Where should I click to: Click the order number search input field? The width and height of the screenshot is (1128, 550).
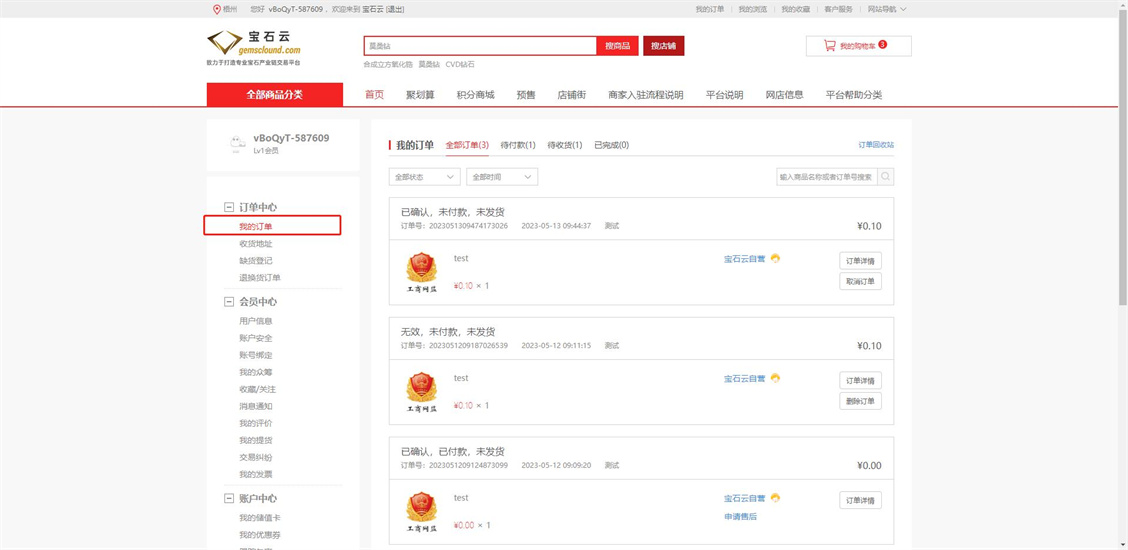[826, 177]
